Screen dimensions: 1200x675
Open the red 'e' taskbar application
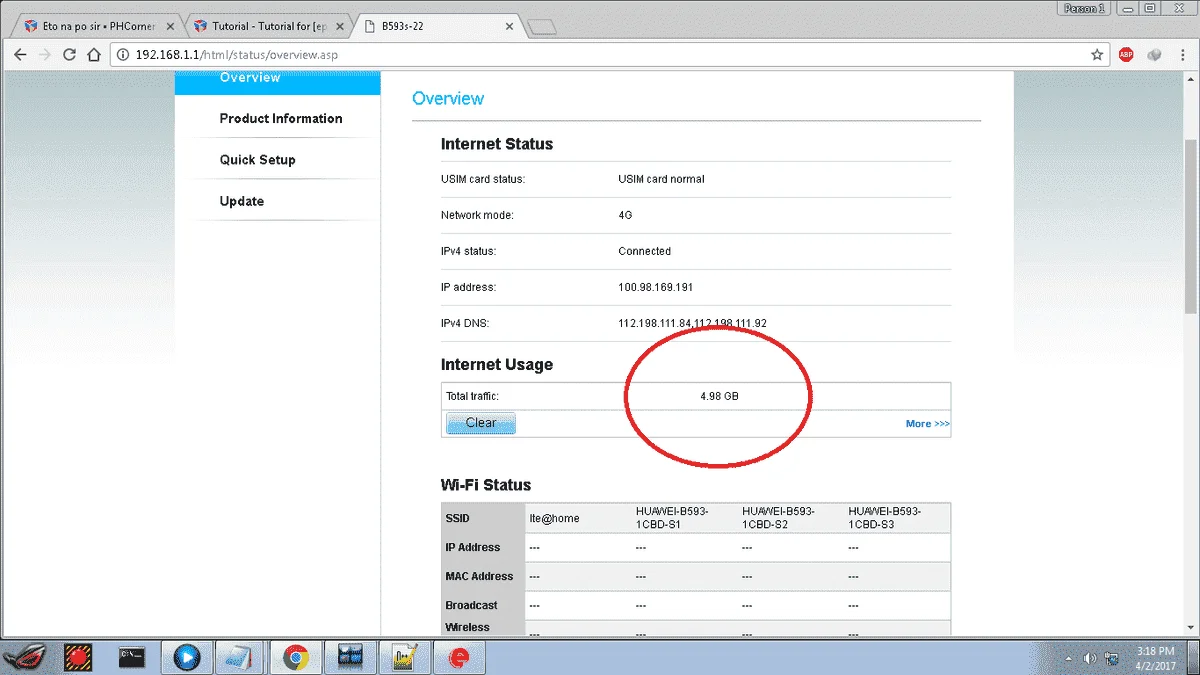pyautogui.click(x=459, y=657)
